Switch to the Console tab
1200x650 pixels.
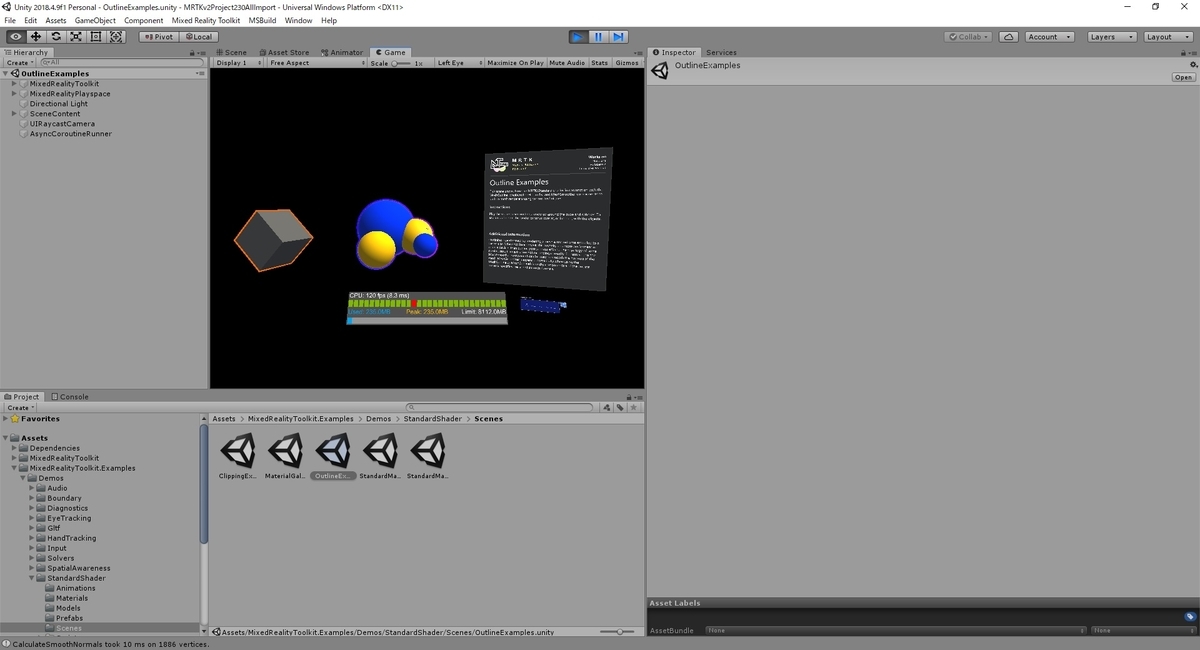click(x=70, y=397)
